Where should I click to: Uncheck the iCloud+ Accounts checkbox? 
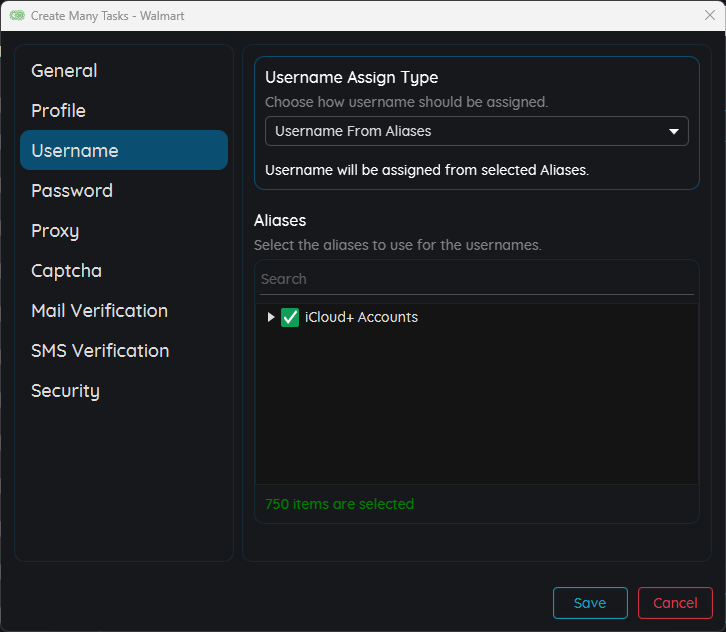[290, 317]
